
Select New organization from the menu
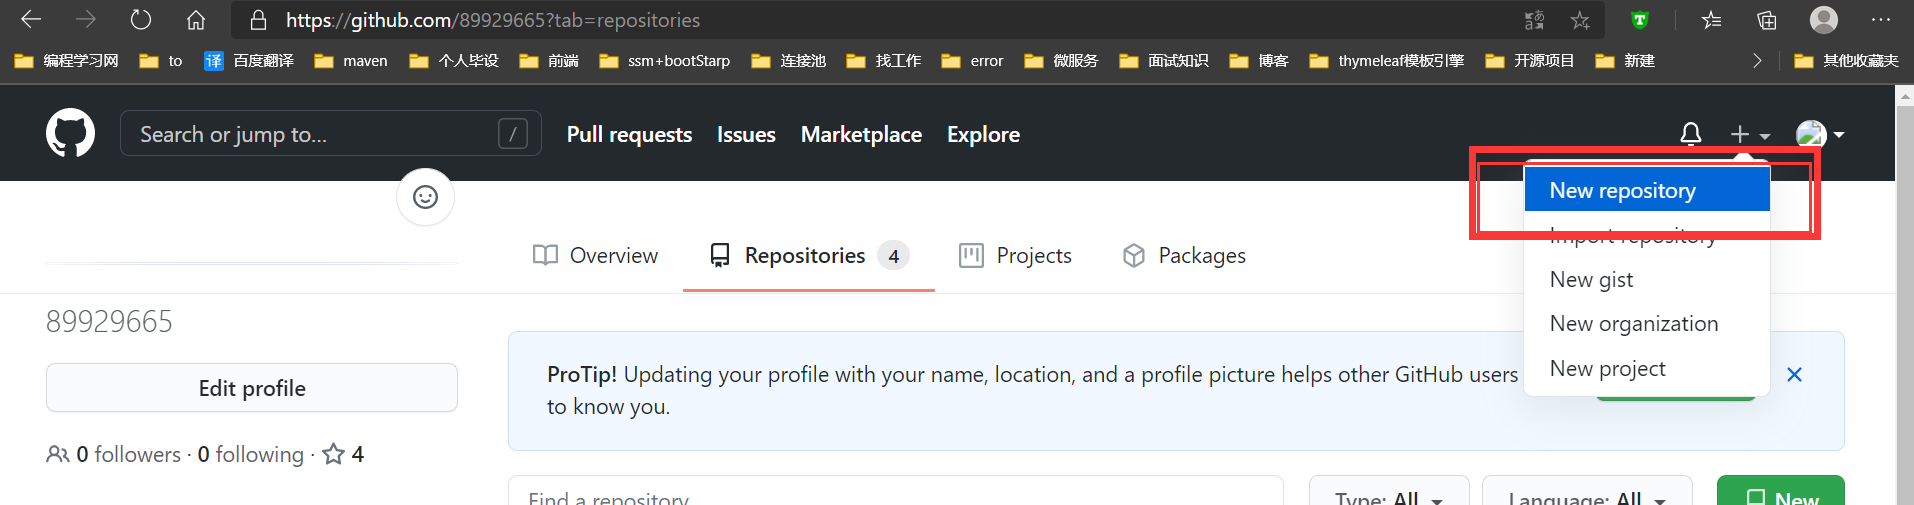[x=1647, y=324]
